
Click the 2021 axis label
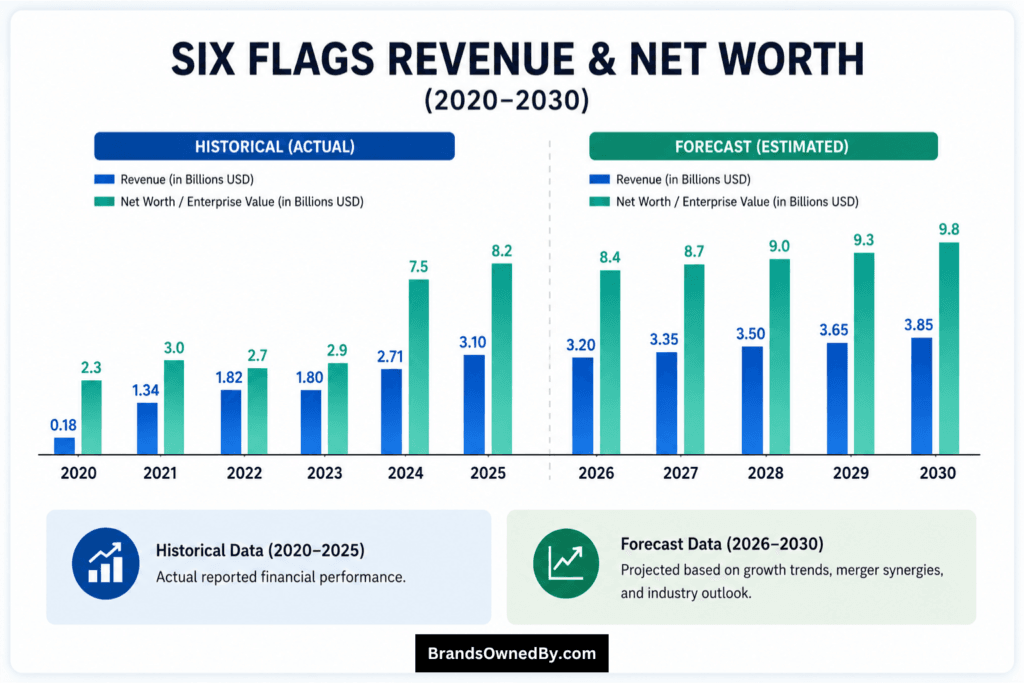coord(160,473)
